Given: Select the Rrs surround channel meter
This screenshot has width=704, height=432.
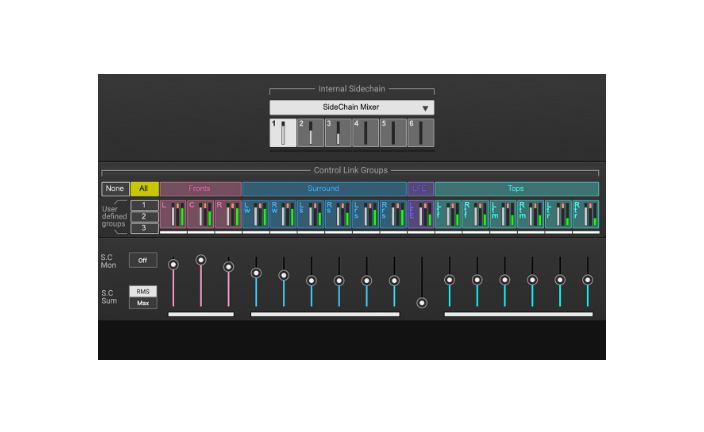Looking at the screenshot, I should coord(393,215).
